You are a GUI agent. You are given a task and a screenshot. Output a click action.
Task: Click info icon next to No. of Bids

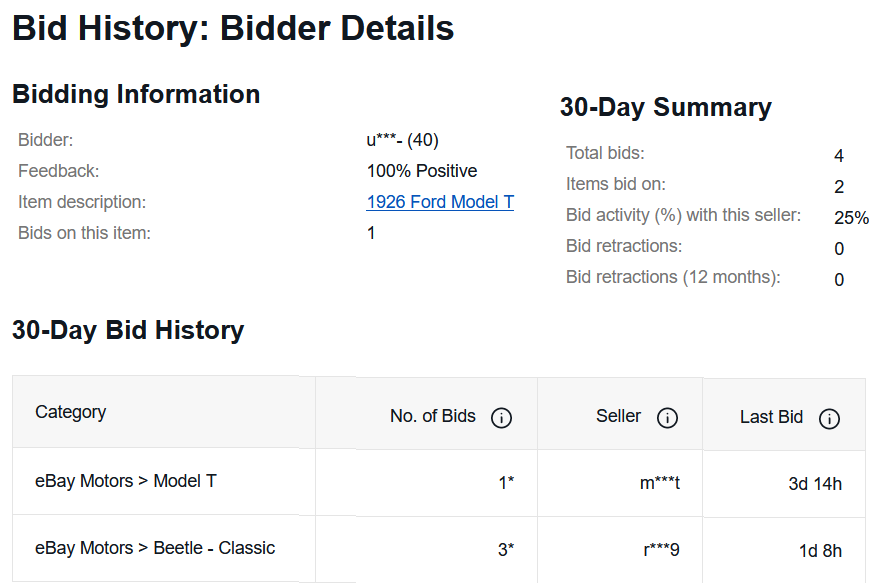point(502,418)
